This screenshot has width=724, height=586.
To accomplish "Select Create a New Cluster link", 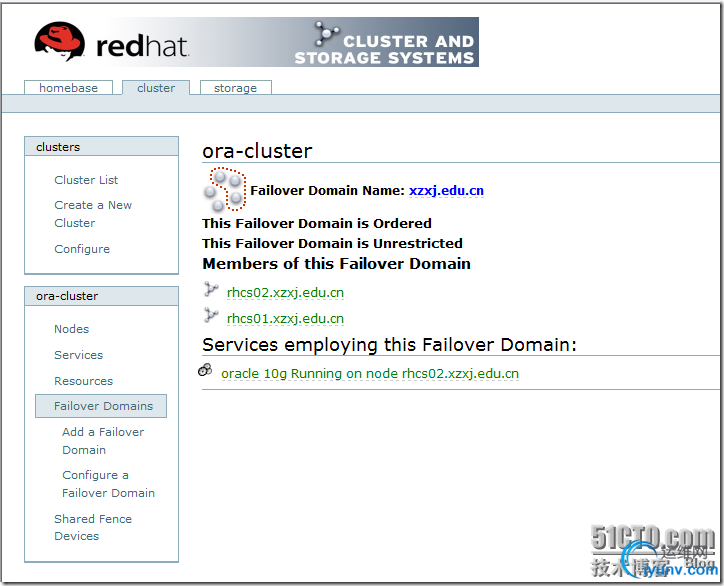I will click(93, 214).
